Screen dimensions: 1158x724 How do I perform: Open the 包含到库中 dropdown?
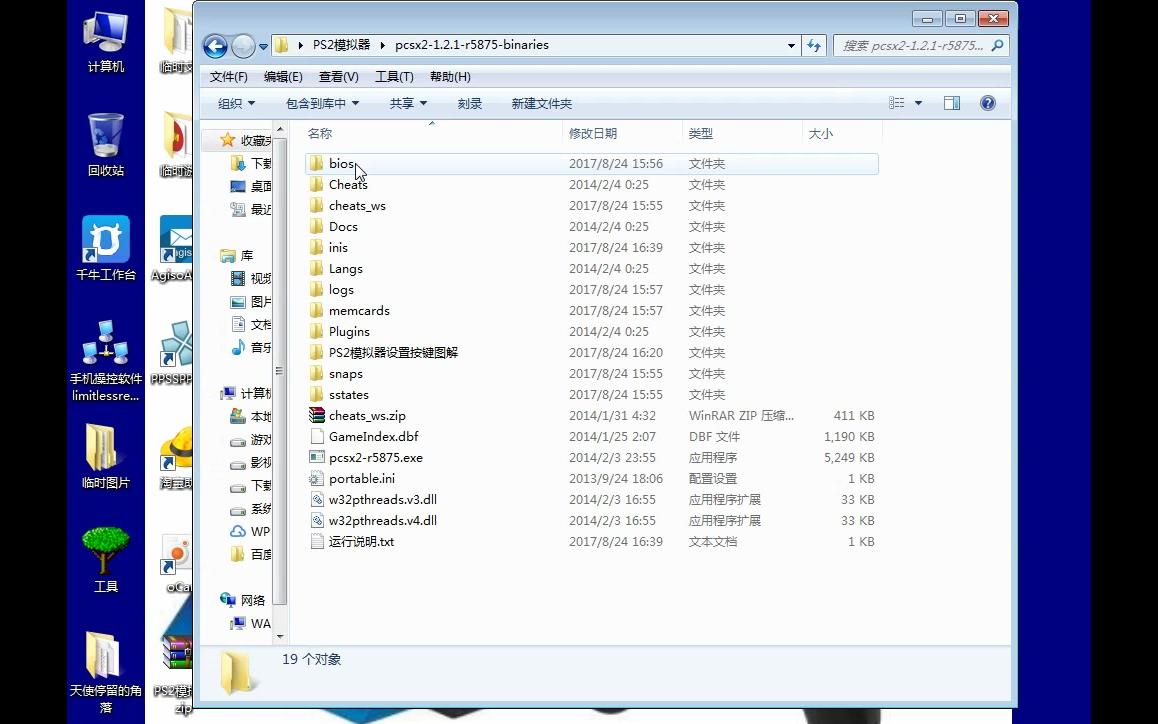[x=322, y=103]
